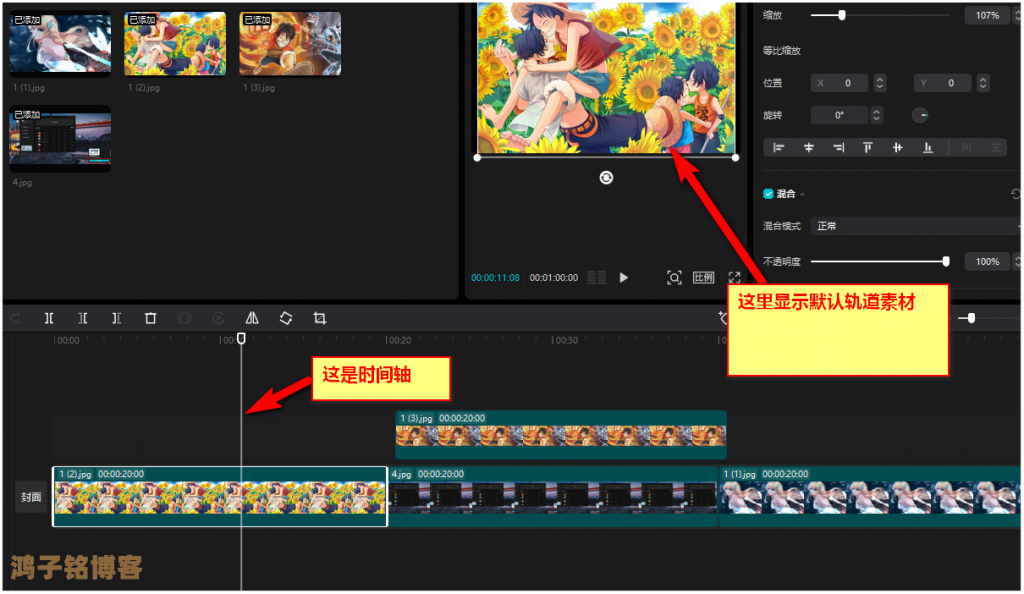The height and width of the screenshot is (594, 1024).
Task: Toggle the 混合 checkbox
Action: click(x=768, y=194)
